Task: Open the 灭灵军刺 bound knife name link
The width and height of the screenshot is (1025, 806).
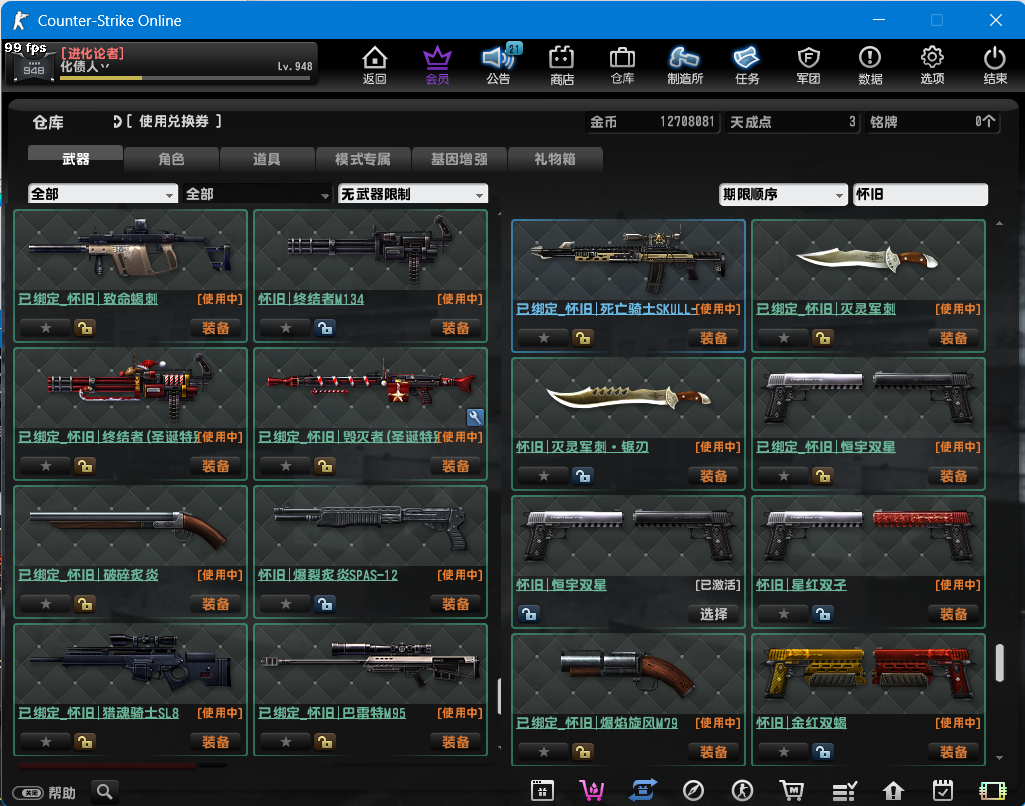Action: (x=826, y=309)
